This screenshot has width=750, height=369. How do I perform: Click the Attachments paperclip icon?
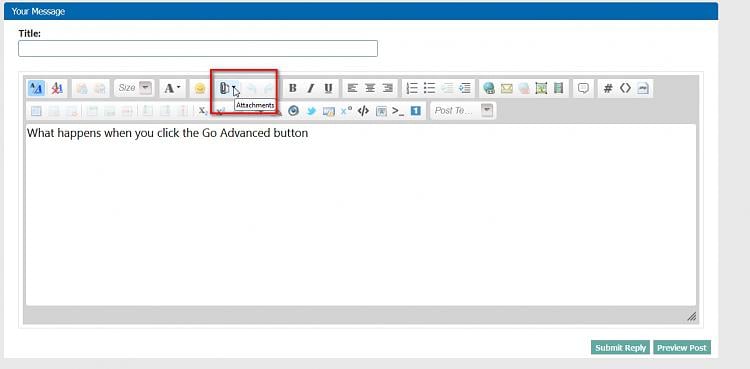click(224, 88)
